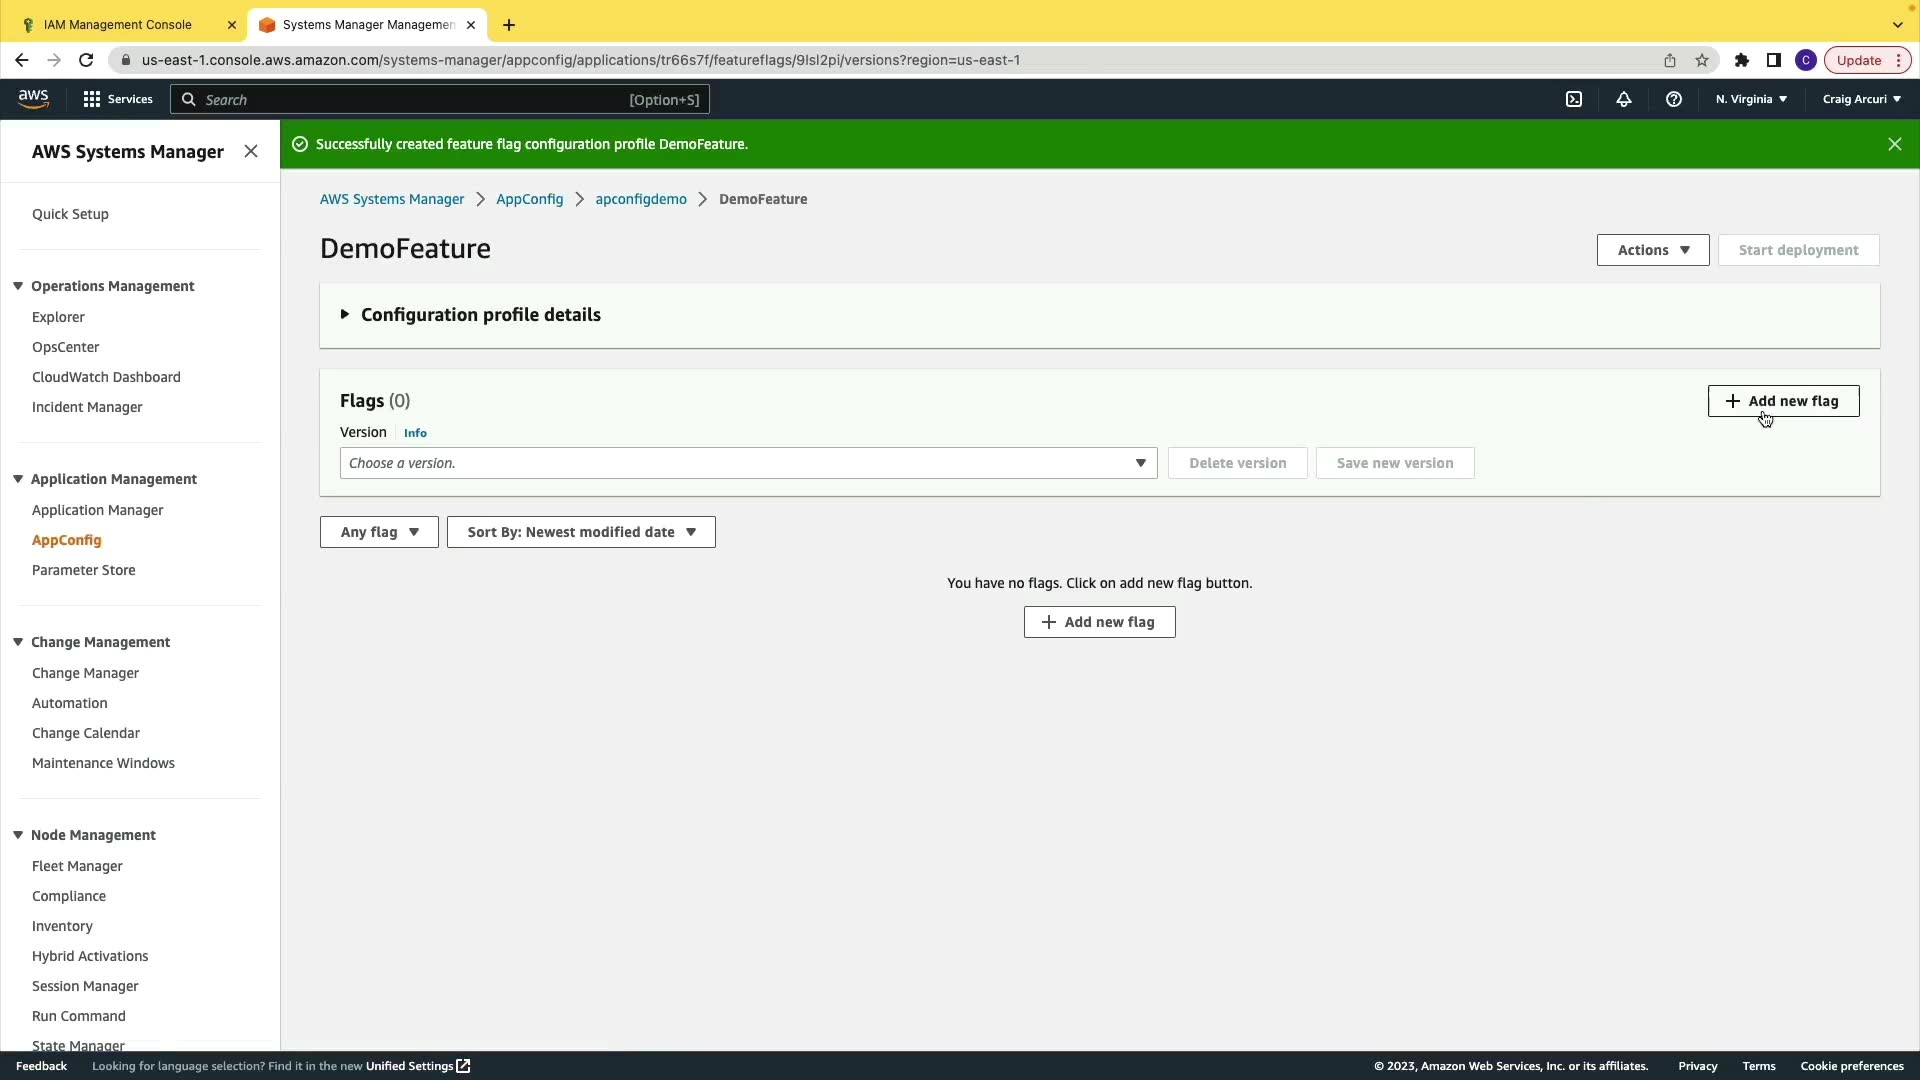Switch to IAM Management Console tab
Screen dimensions: 1920x1080
(x=118, y=24)
